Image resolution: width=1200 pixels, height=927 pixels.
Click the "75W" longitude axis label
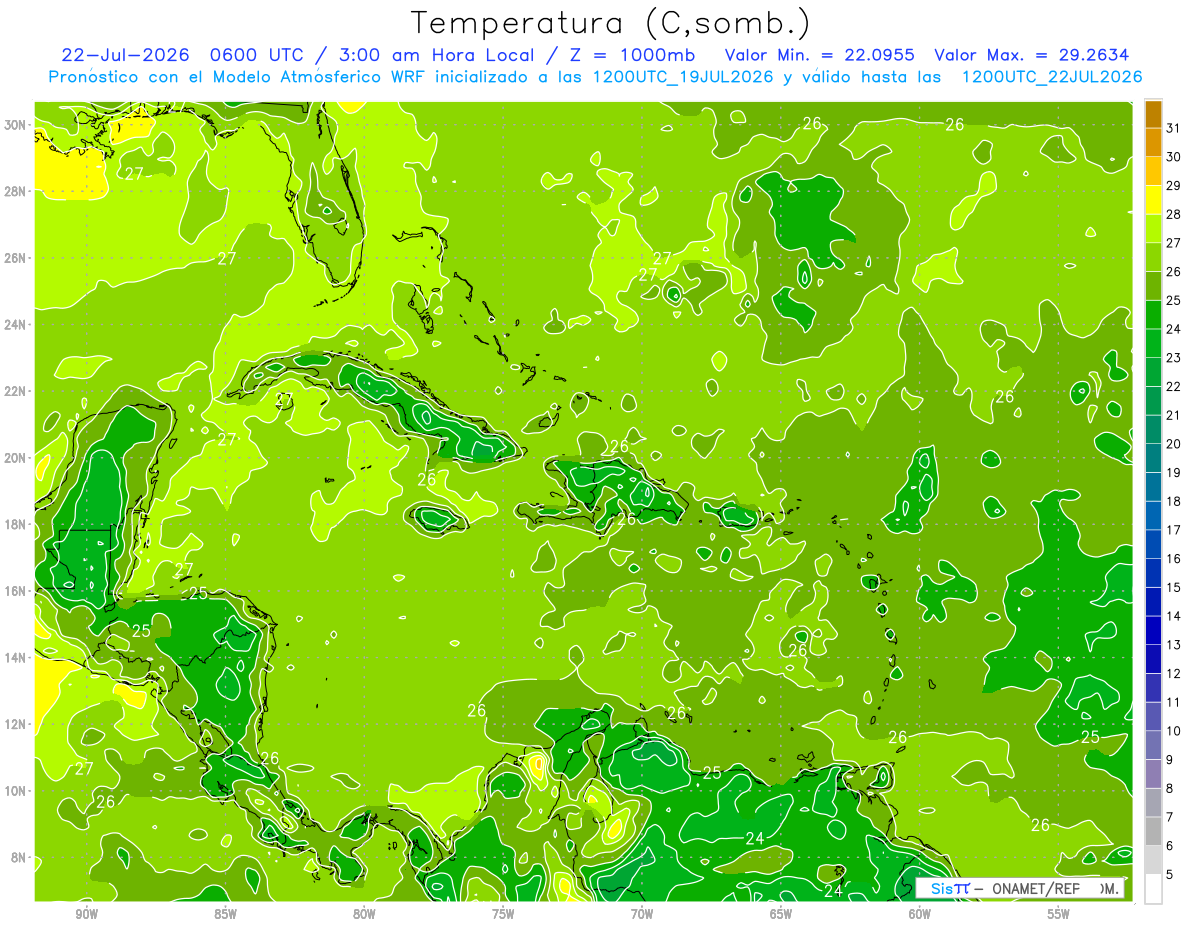(503, 915)
